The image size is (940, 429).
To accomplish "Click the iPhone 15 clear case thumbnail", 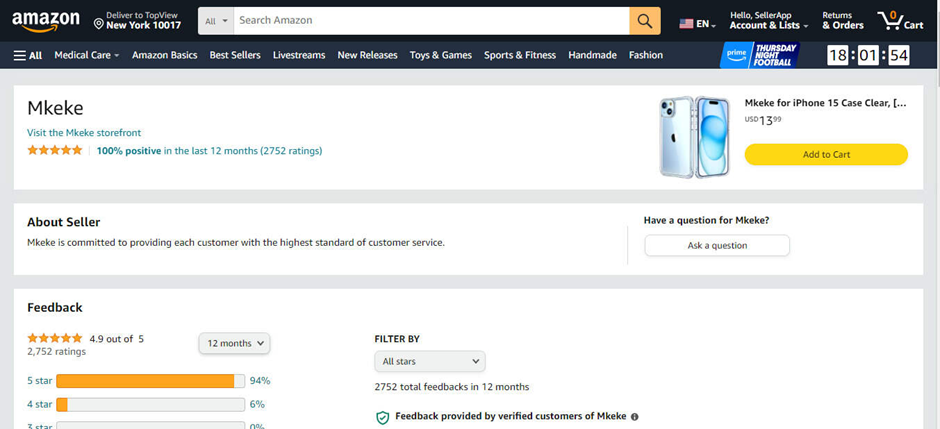I will (x=695, y=137).
